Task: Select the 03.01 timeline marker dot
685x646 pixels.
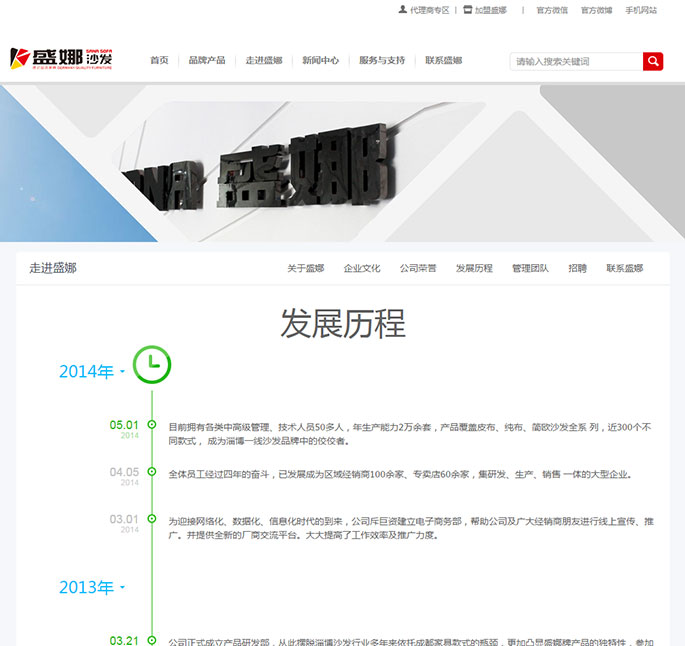Action: pyautogui.click(x=152, y=518)
